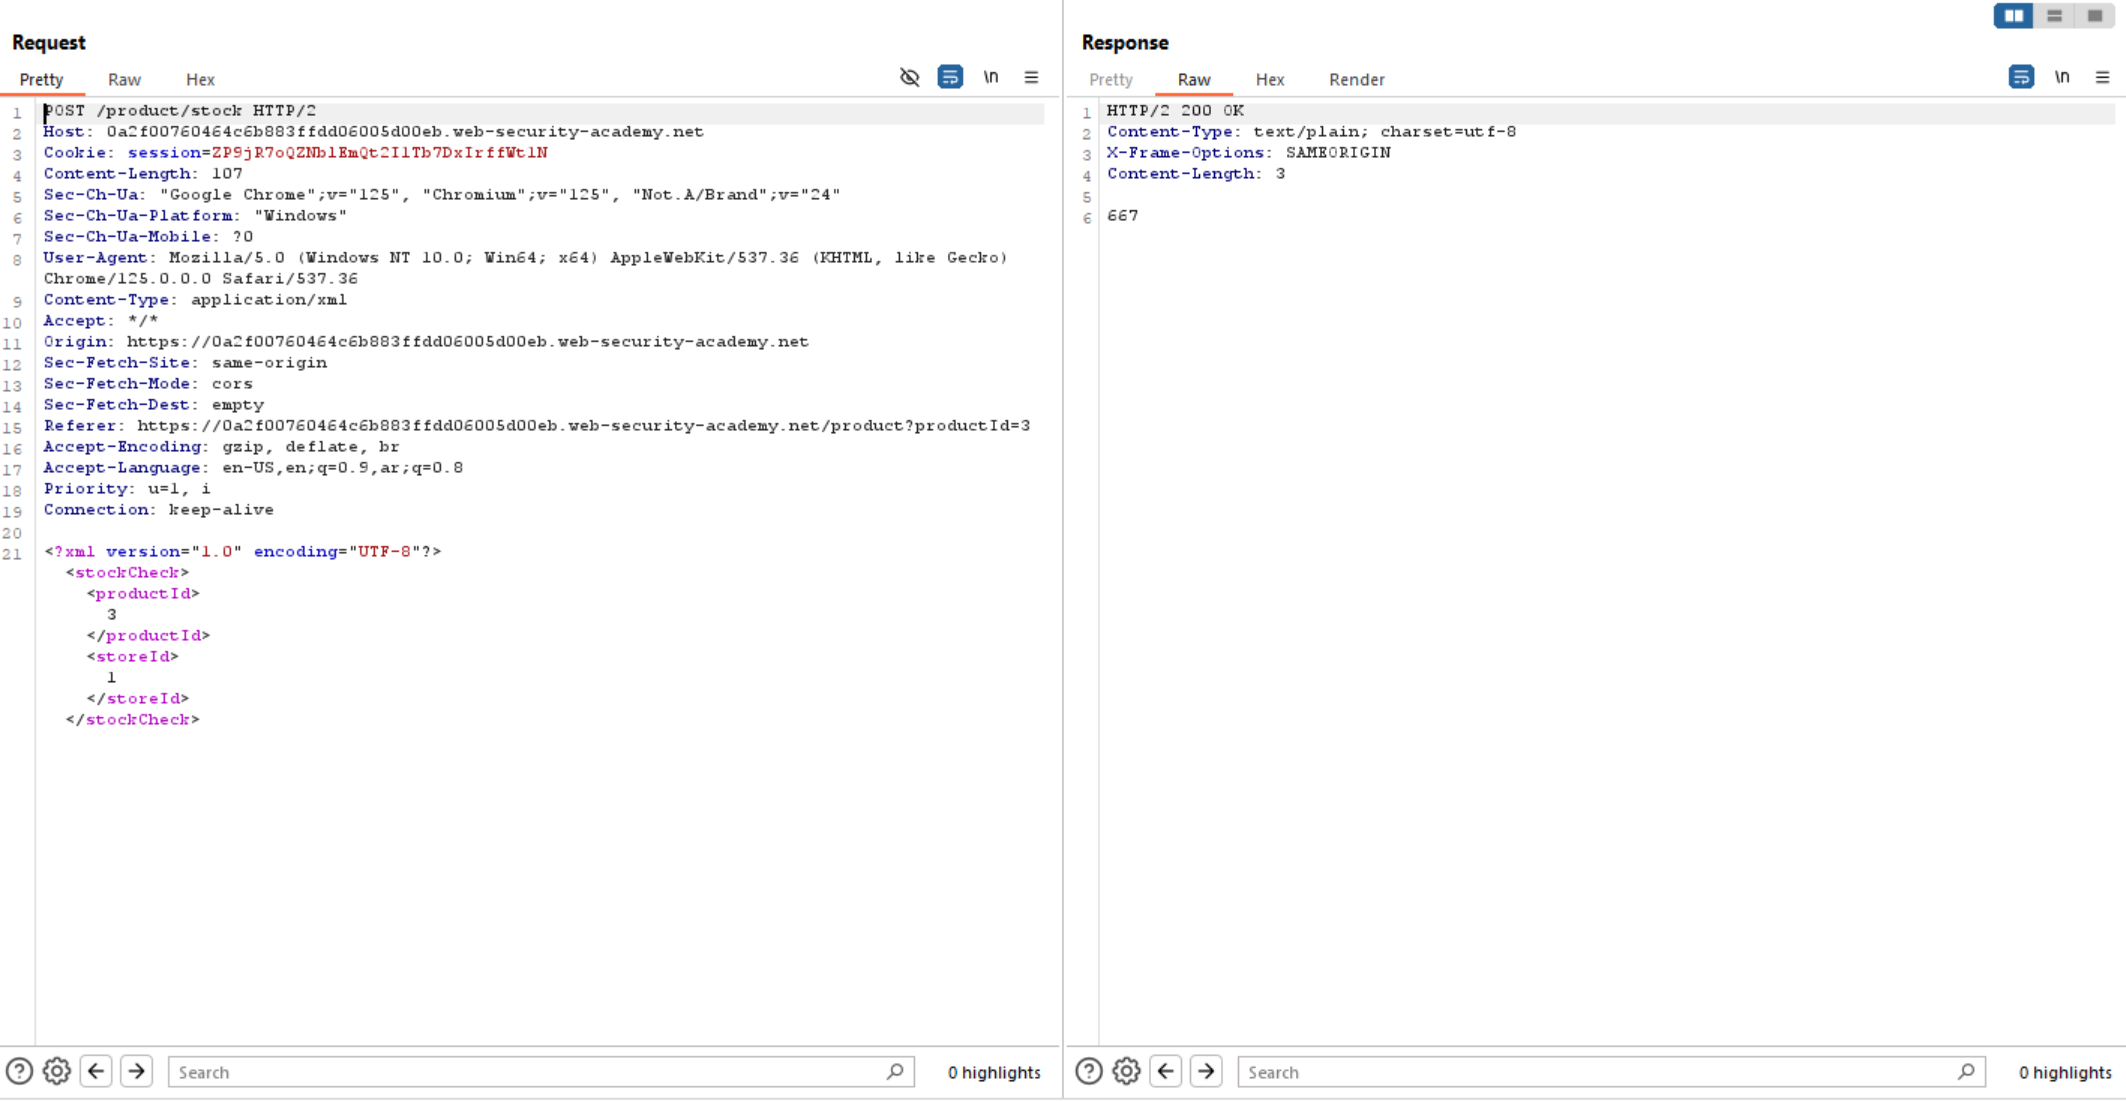The image size is (2126, 1101).
Task: Go to next match in Request search
Action: point(136,1071)
